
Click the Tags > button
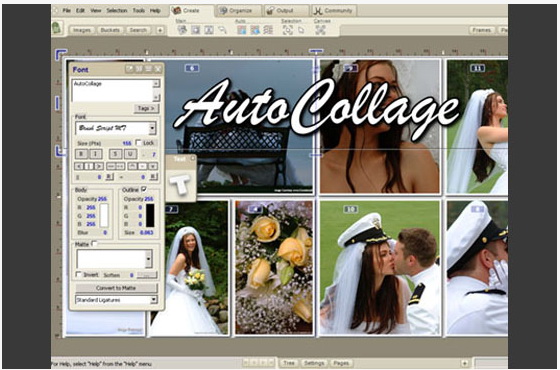pyautogui.click(x=146, y=108)
